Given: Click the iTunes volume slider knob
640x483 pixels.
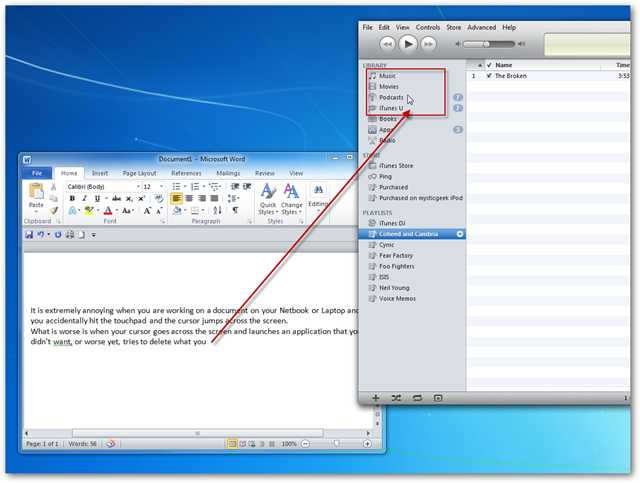Looking at the screenshot, I should (486, 44).
